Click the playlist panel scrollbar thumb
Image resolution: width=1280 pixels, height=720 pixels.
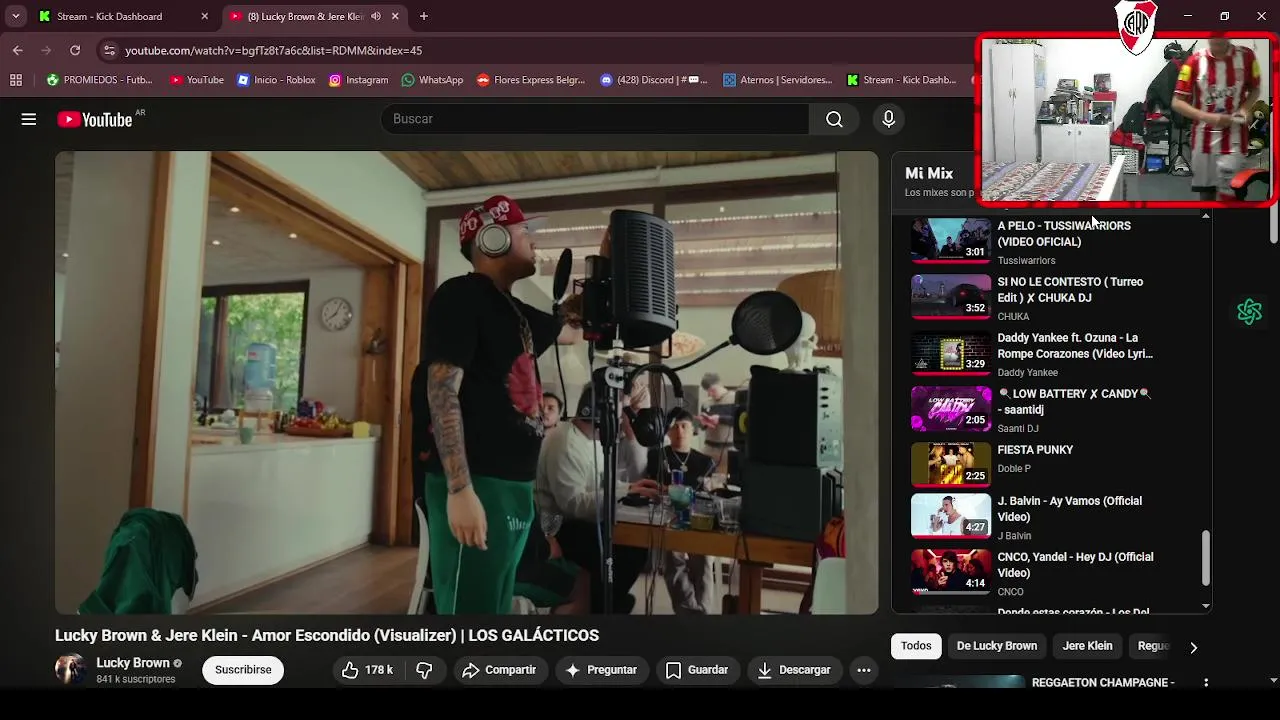[1205, 558]
